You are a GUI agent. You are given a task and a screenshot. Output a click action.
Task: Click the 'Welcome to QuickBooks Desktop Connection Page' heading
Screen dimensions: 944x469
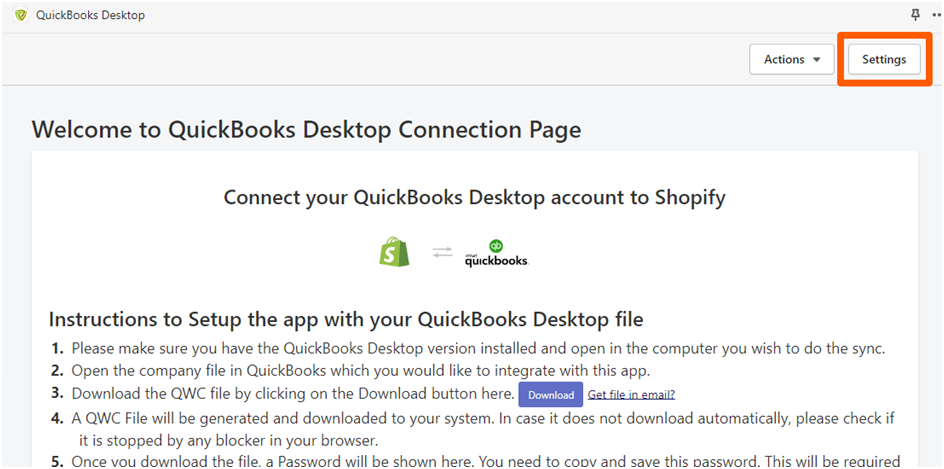tap(306, 130)
